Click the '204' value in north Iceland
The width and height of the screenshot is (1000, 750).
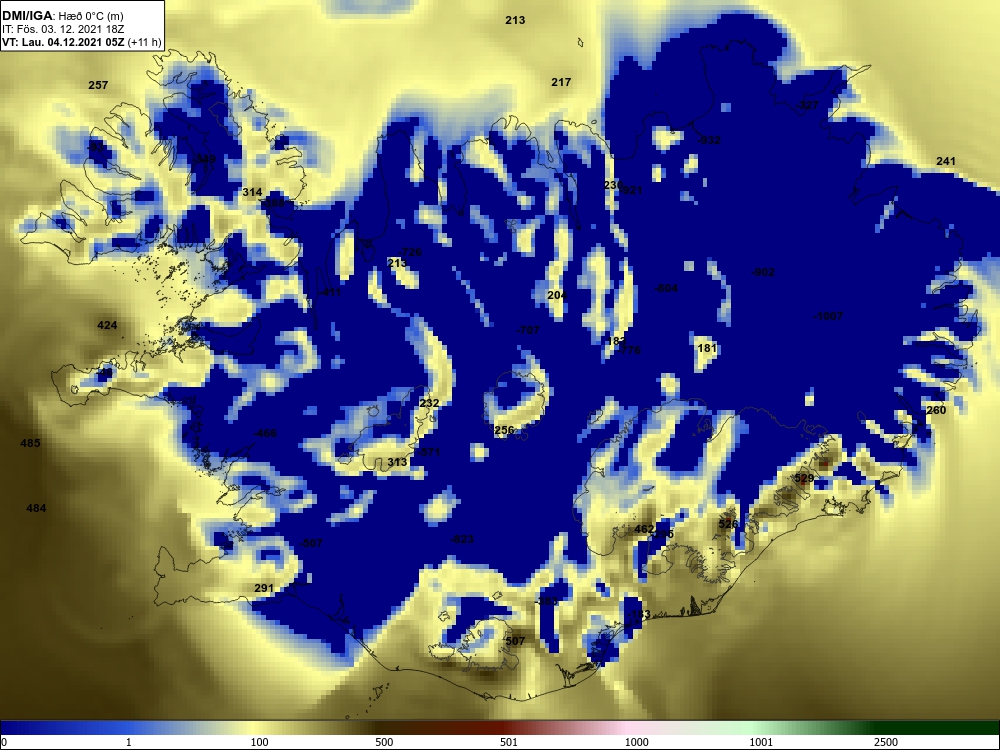tap(557, 295)
